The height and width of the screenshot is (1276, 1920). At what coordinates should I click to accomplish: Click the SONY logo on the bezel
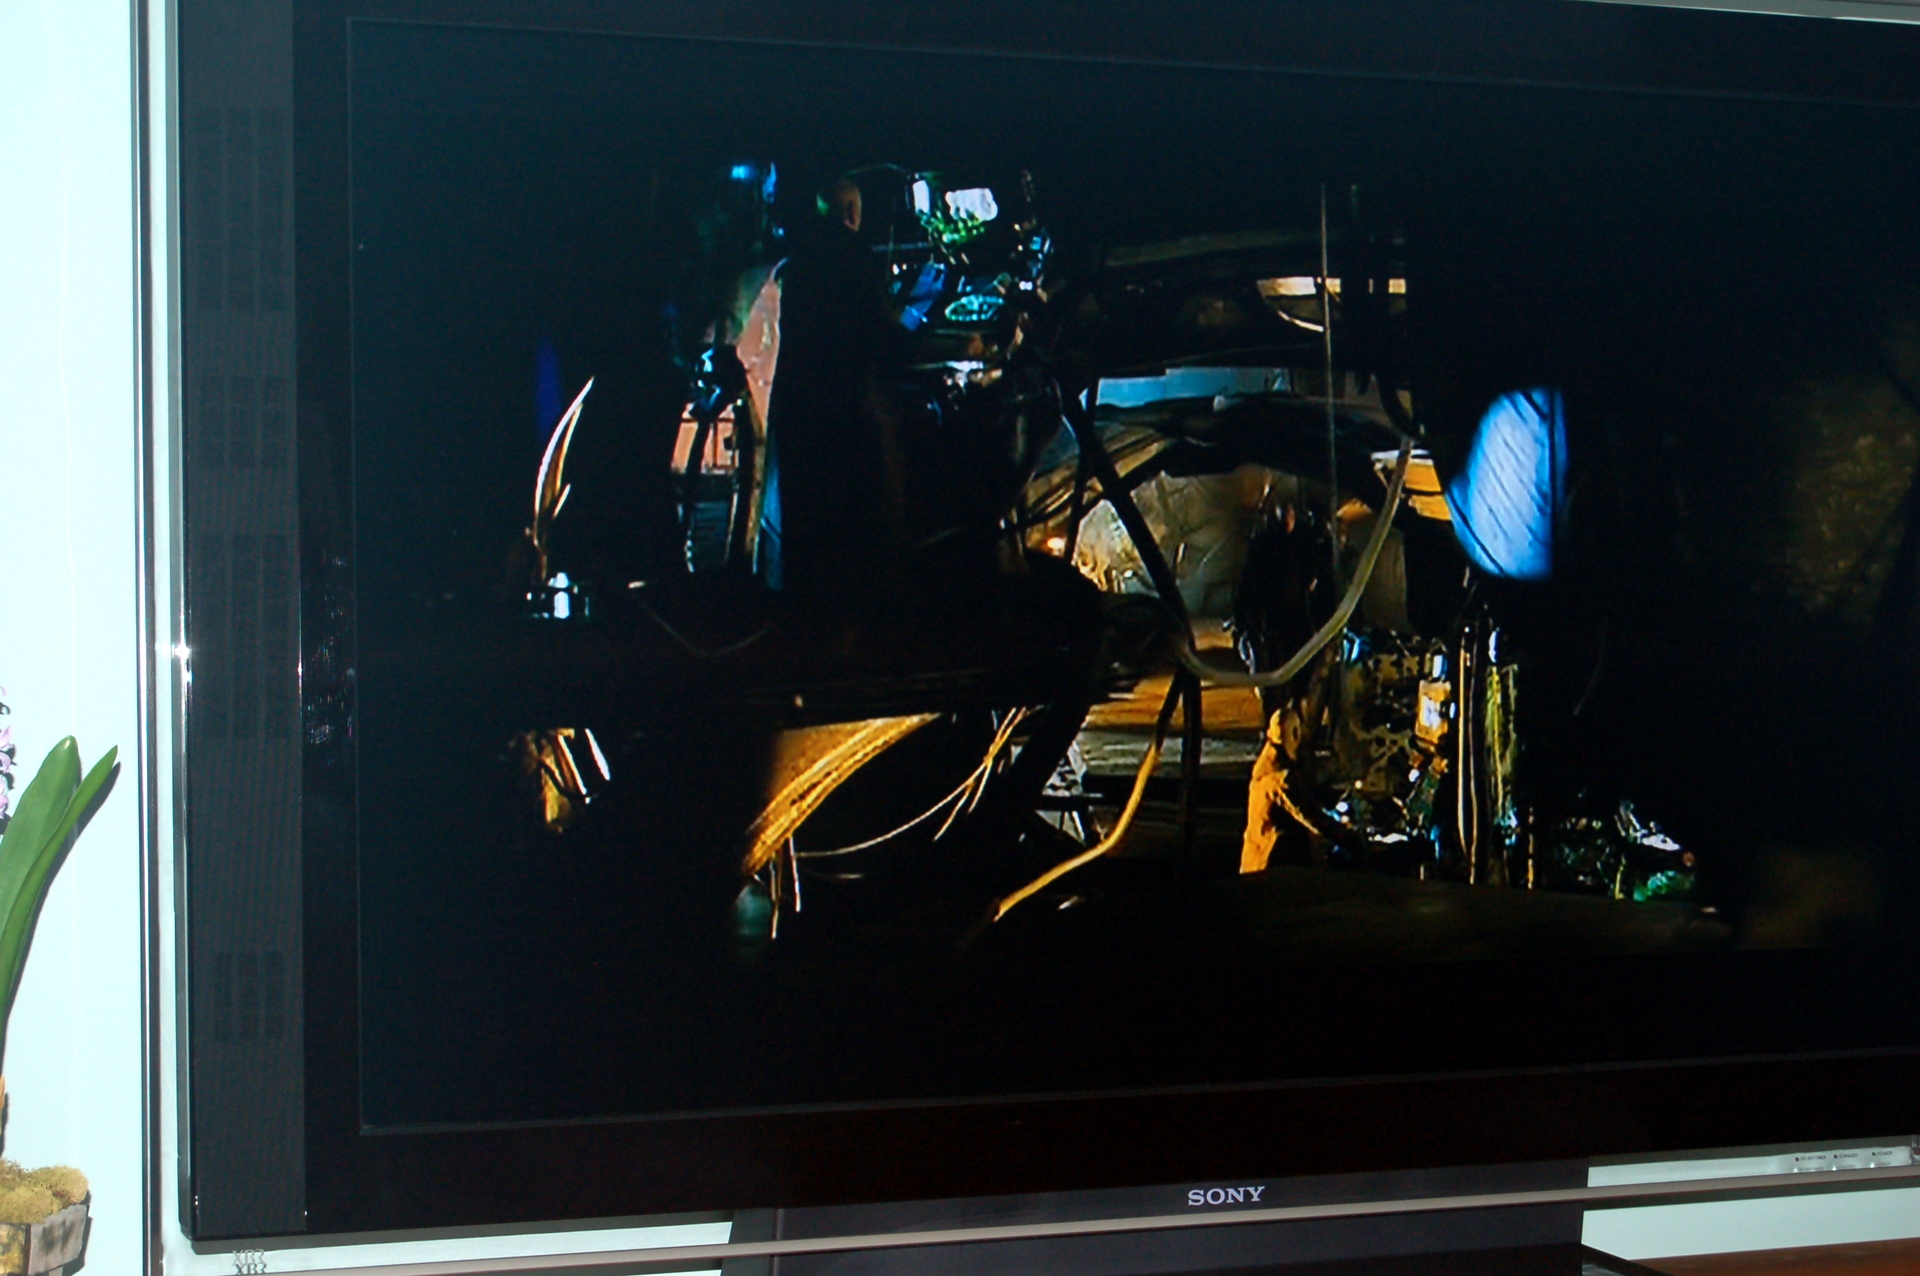click(1225, 1195)
